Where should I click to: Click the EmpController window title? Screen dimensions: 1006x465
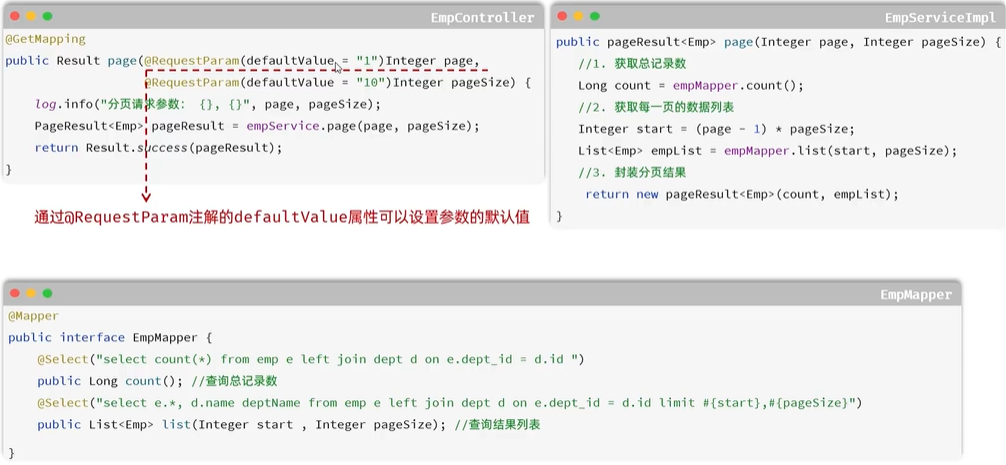(482, 18)
